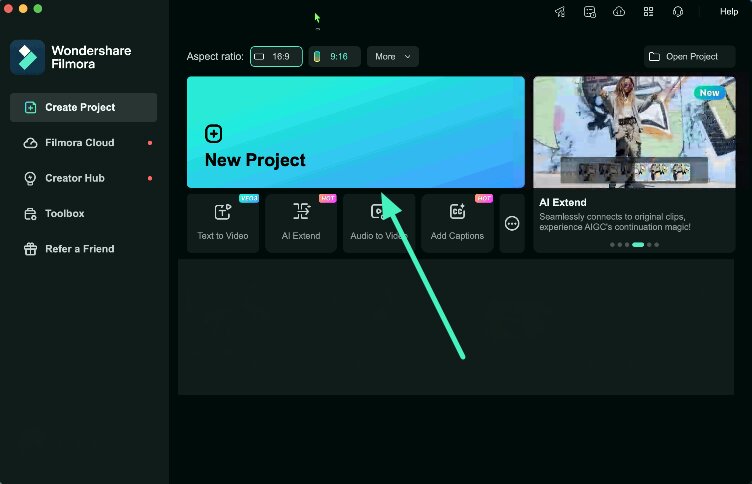The height and width of the screenshot is (484, 752).
Task: Select the 16:9 aspect ratio
Action: 276,57
